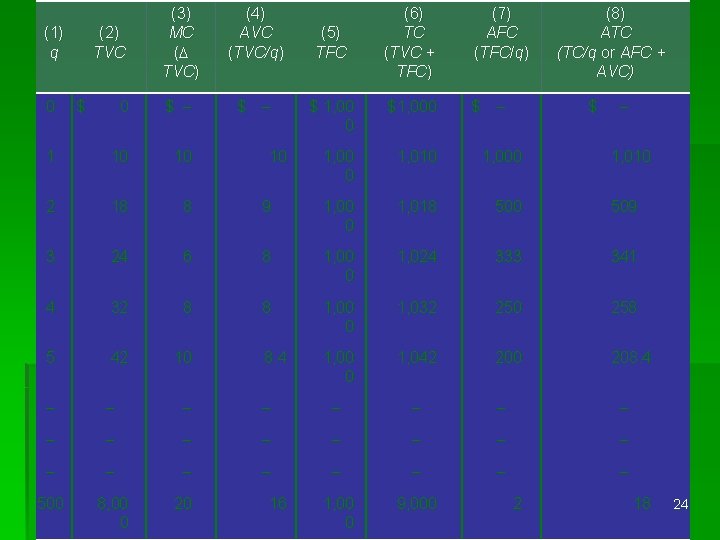Click the "(2) TVC" column header
The width and height of the screenshot is (720, 540).
point(109,43)
